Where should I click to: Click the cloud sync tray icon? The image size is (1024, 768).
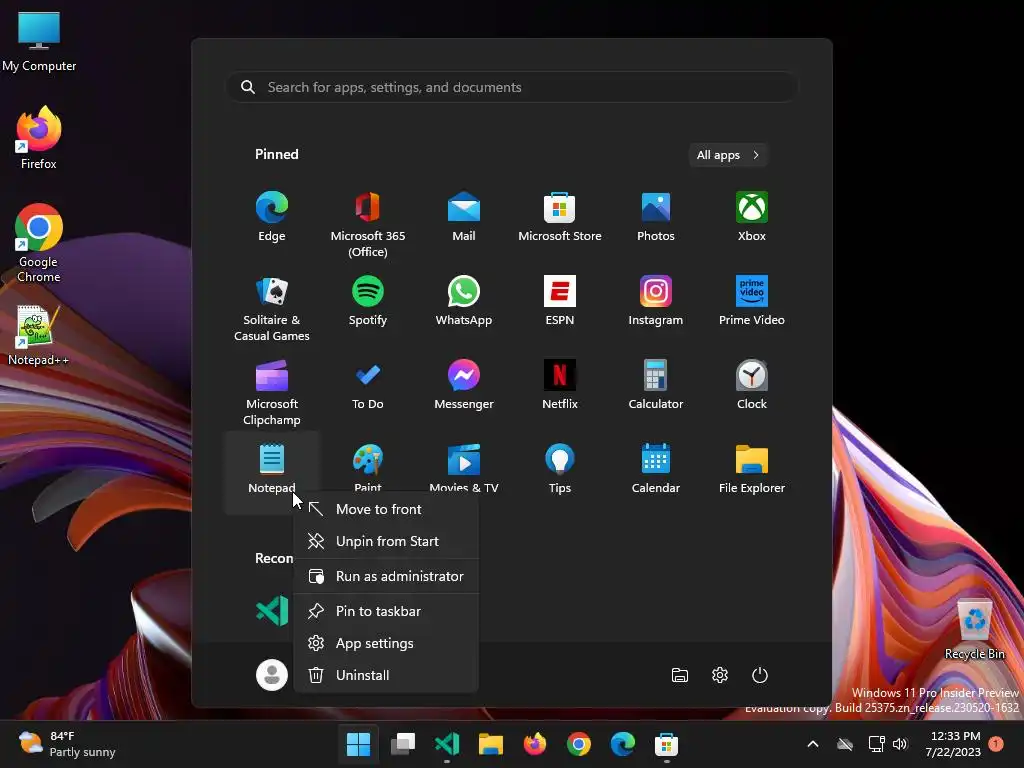(845, 744)
